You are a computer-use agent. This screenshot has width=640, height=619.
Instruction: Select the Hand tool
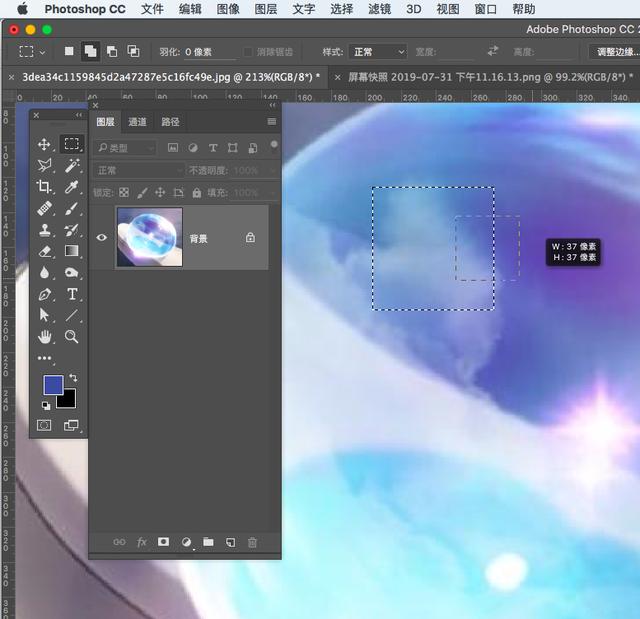pos(44,336)
